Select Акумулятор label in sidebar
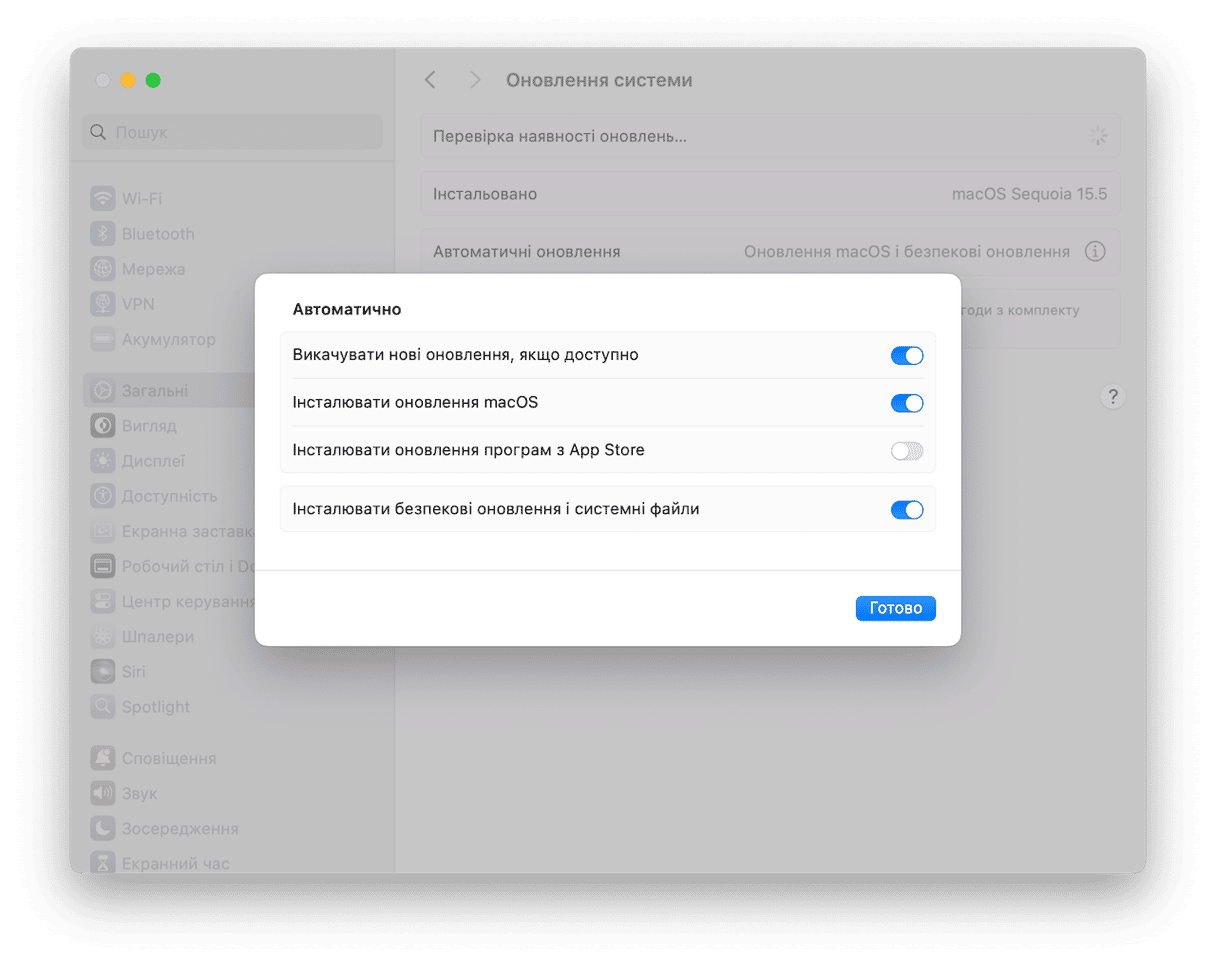This screenshot has width=1216, height=966. click(169, 340)
